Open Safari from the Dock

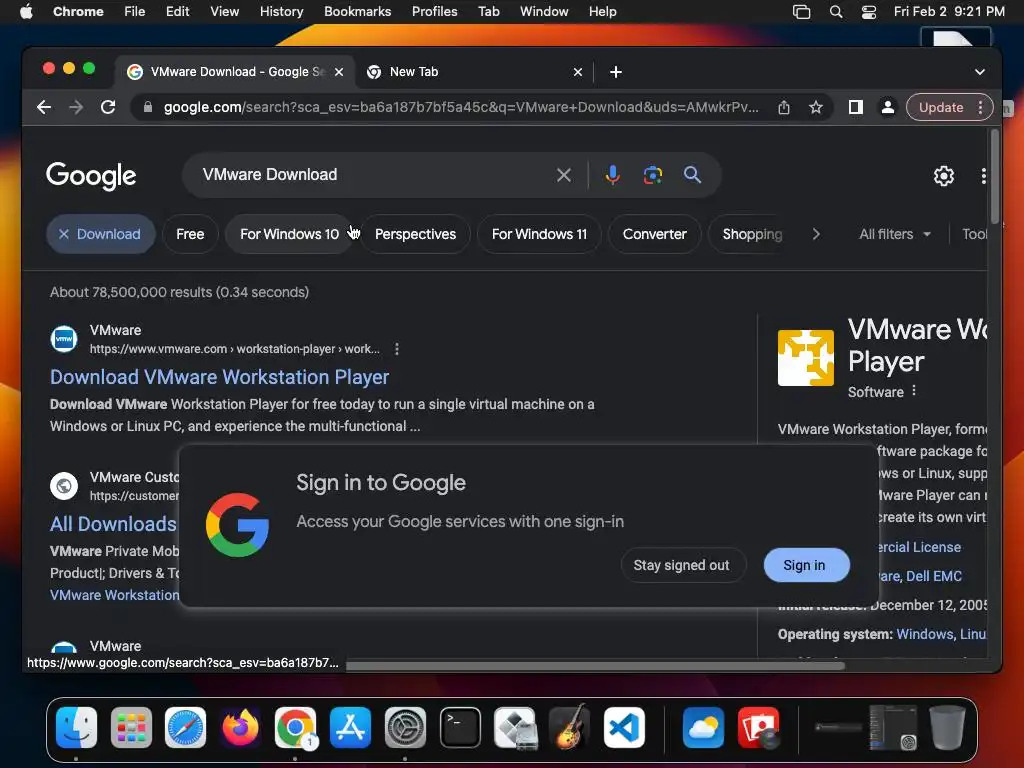coord(185,727)
